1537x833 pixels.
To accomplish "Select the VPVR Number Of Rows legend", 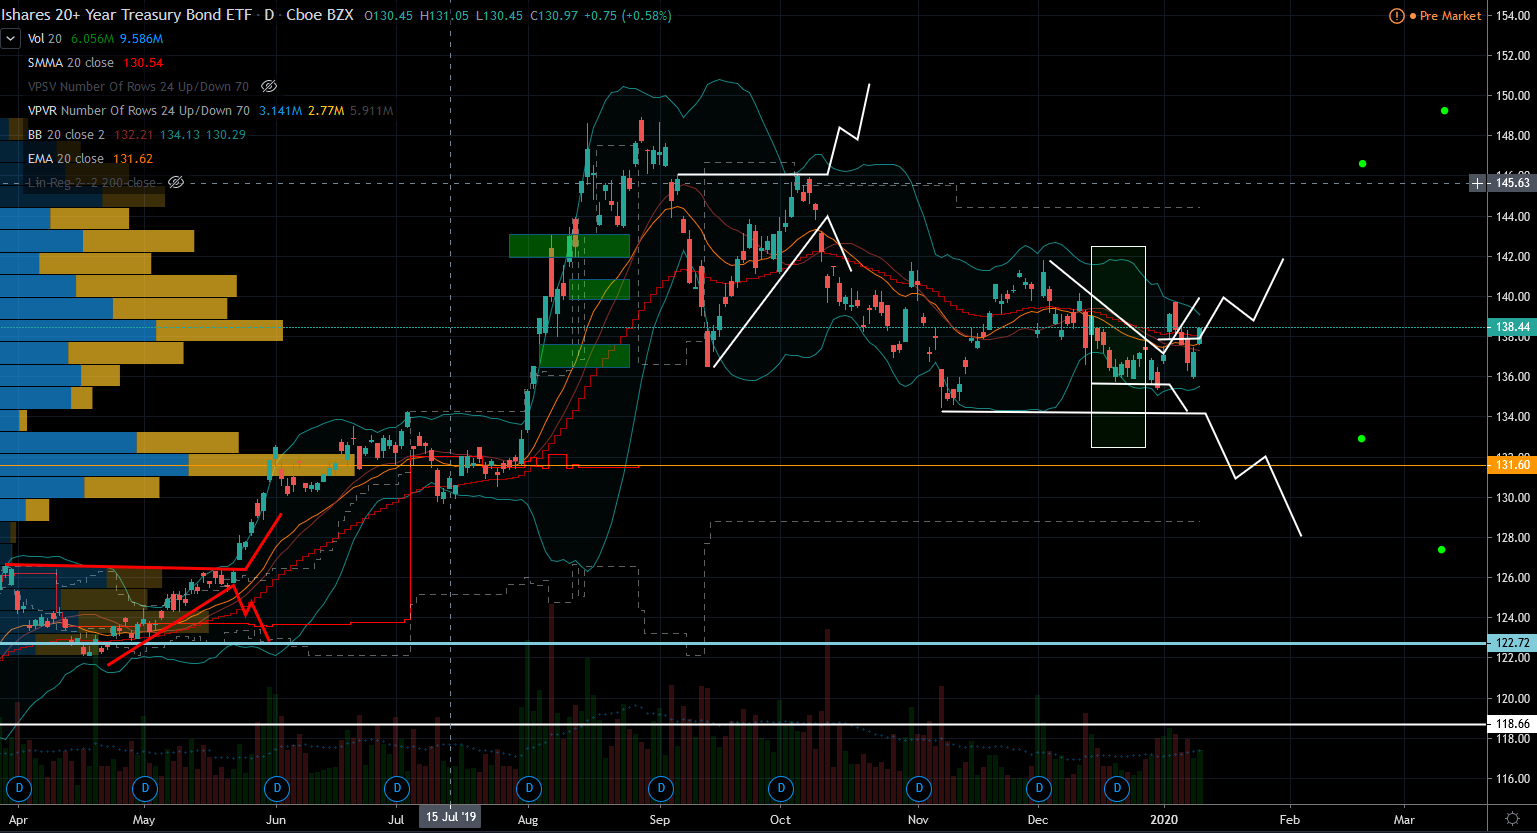I will (138, 111).
